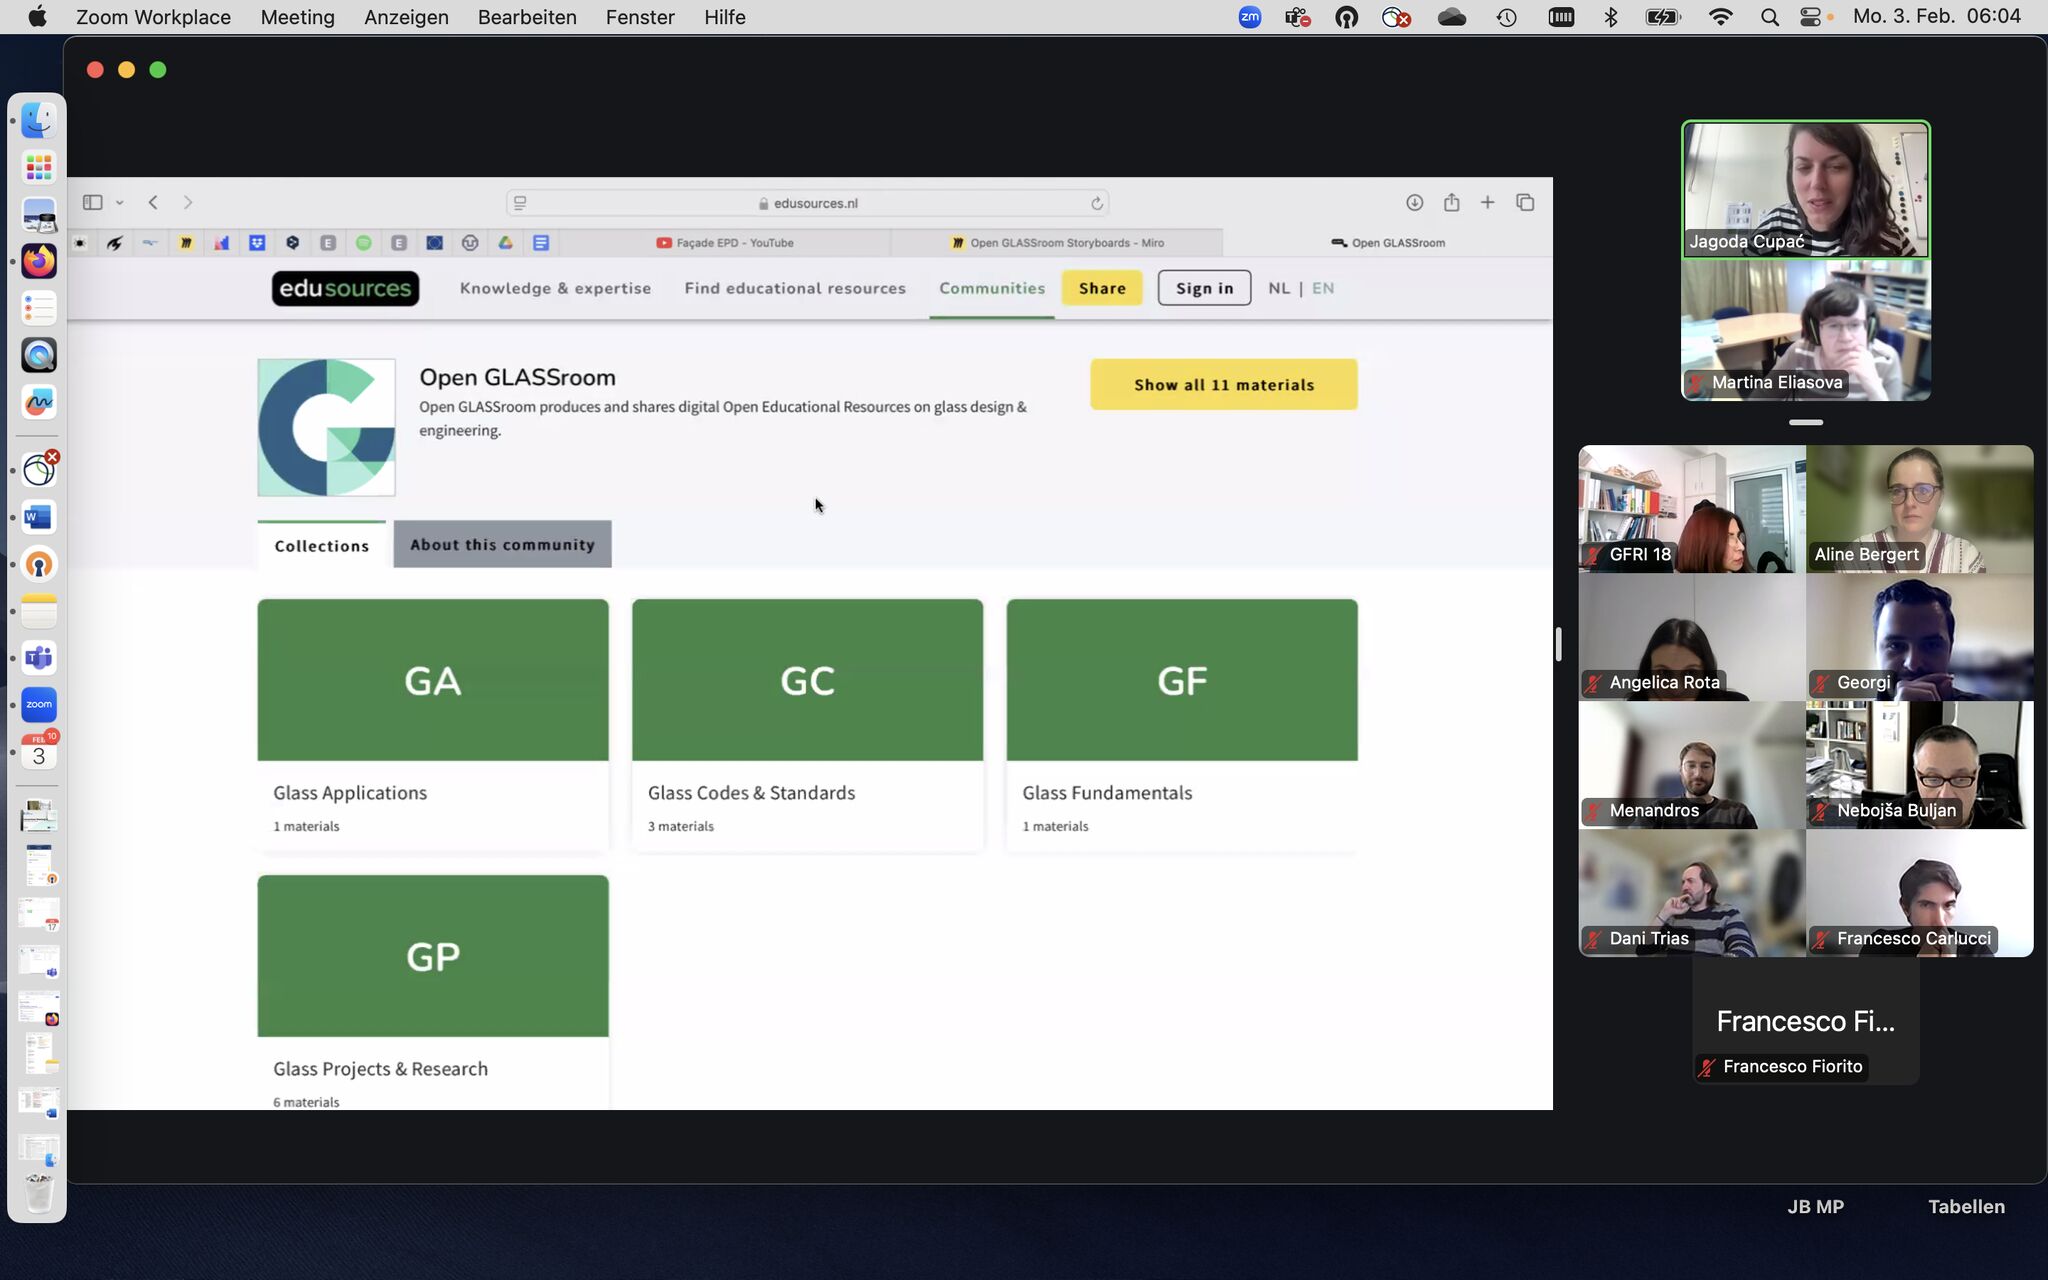Open the Calendar icon in the Dock
Viewport: 2048px width, 1280px height.
point(39,752)
